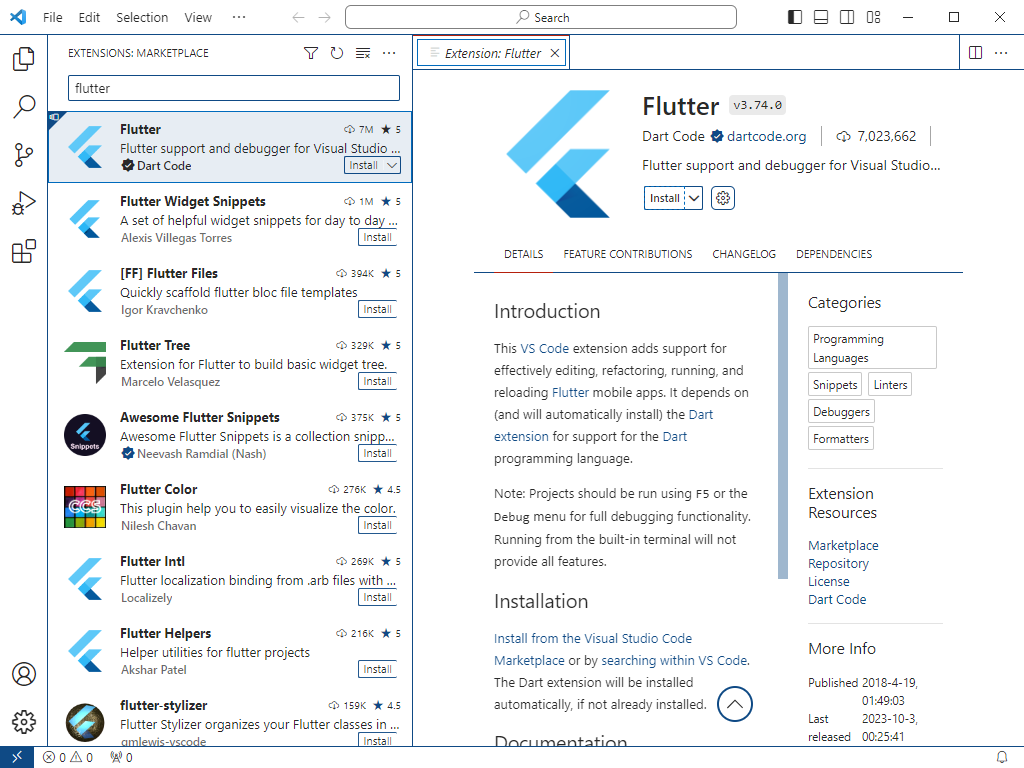This screenshot has height=768, width=1024.
Task: Open the Repository resource link
Action: [839, 564]
